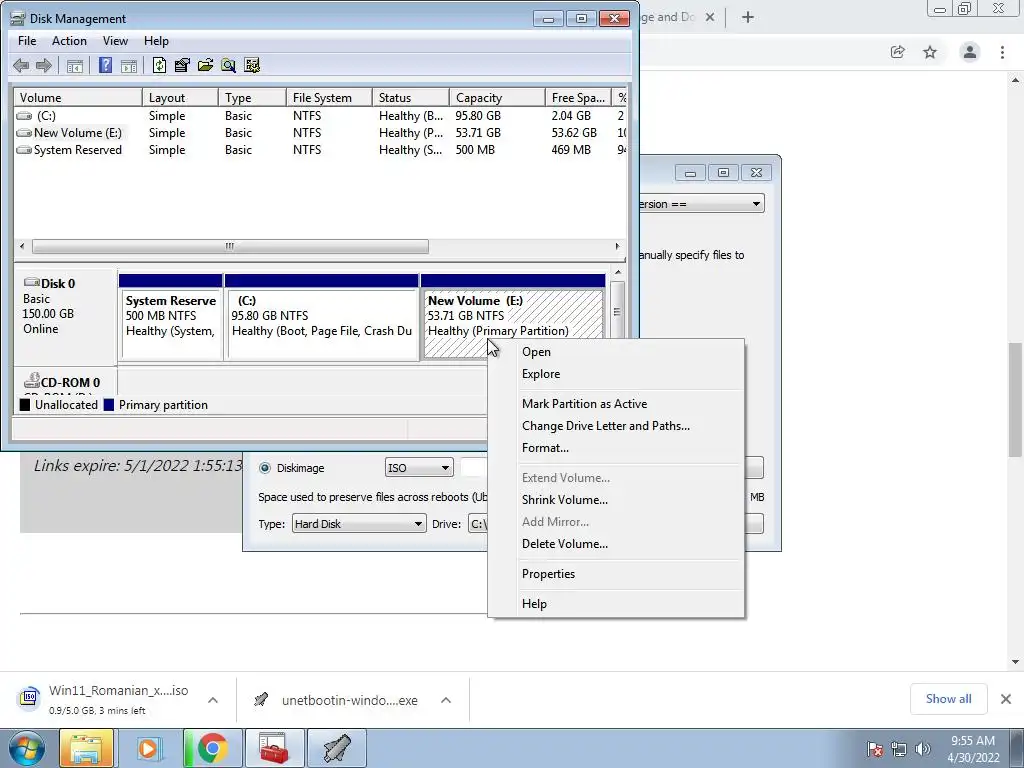This screenshot has height=768, width=1024.
Task: Sort by the File System column header
Action: pyautogui.click(x=329, y=97)
